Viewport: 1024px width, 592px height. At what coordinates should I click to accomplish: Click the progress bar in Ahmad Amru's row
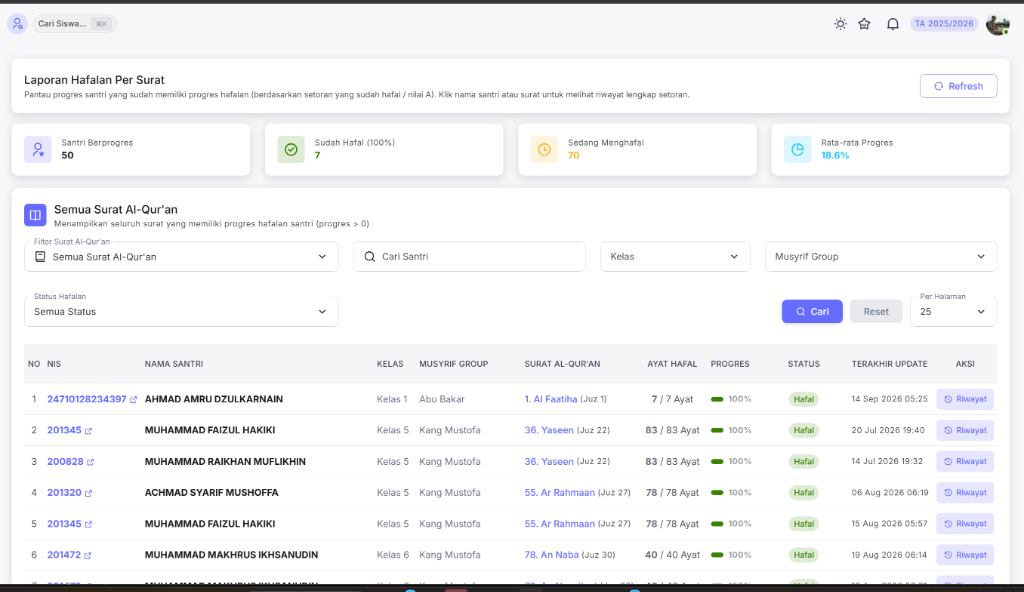[x=717, y=399]
